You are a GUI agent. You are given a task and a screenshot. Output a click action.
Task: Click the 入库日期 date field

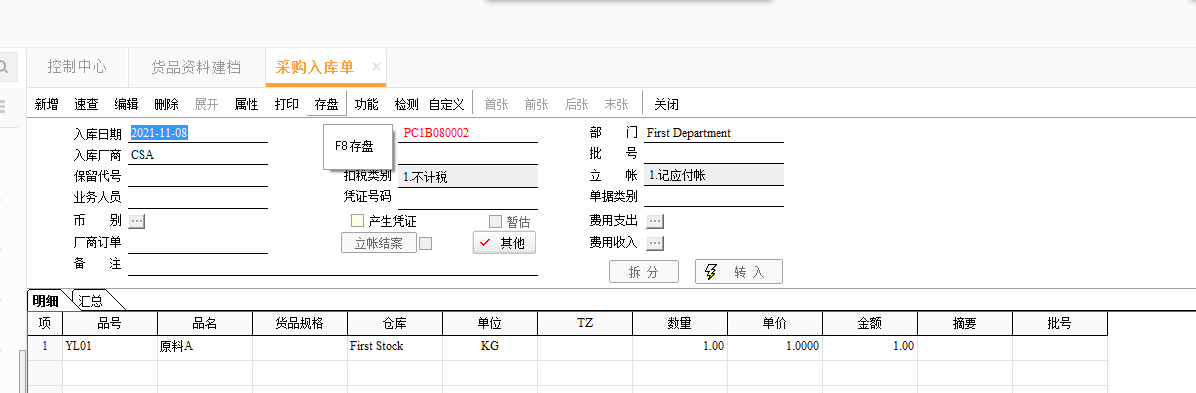(x=199, y=133)
